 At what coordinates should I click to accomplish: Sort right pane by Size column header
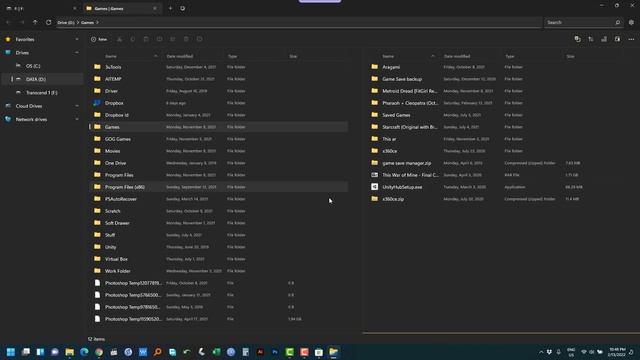click(x=570, y=56)
